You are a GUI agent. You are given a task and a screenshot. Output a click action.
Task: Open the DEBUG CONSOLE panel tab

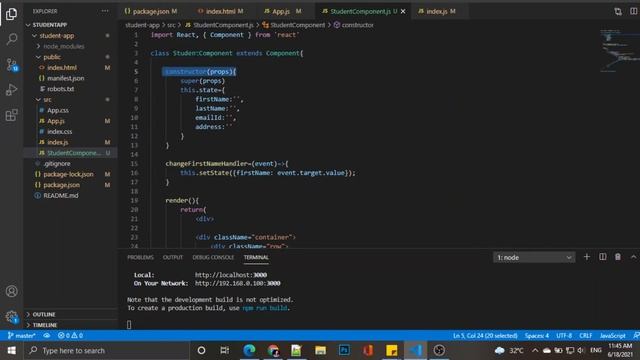click(213, 257)
